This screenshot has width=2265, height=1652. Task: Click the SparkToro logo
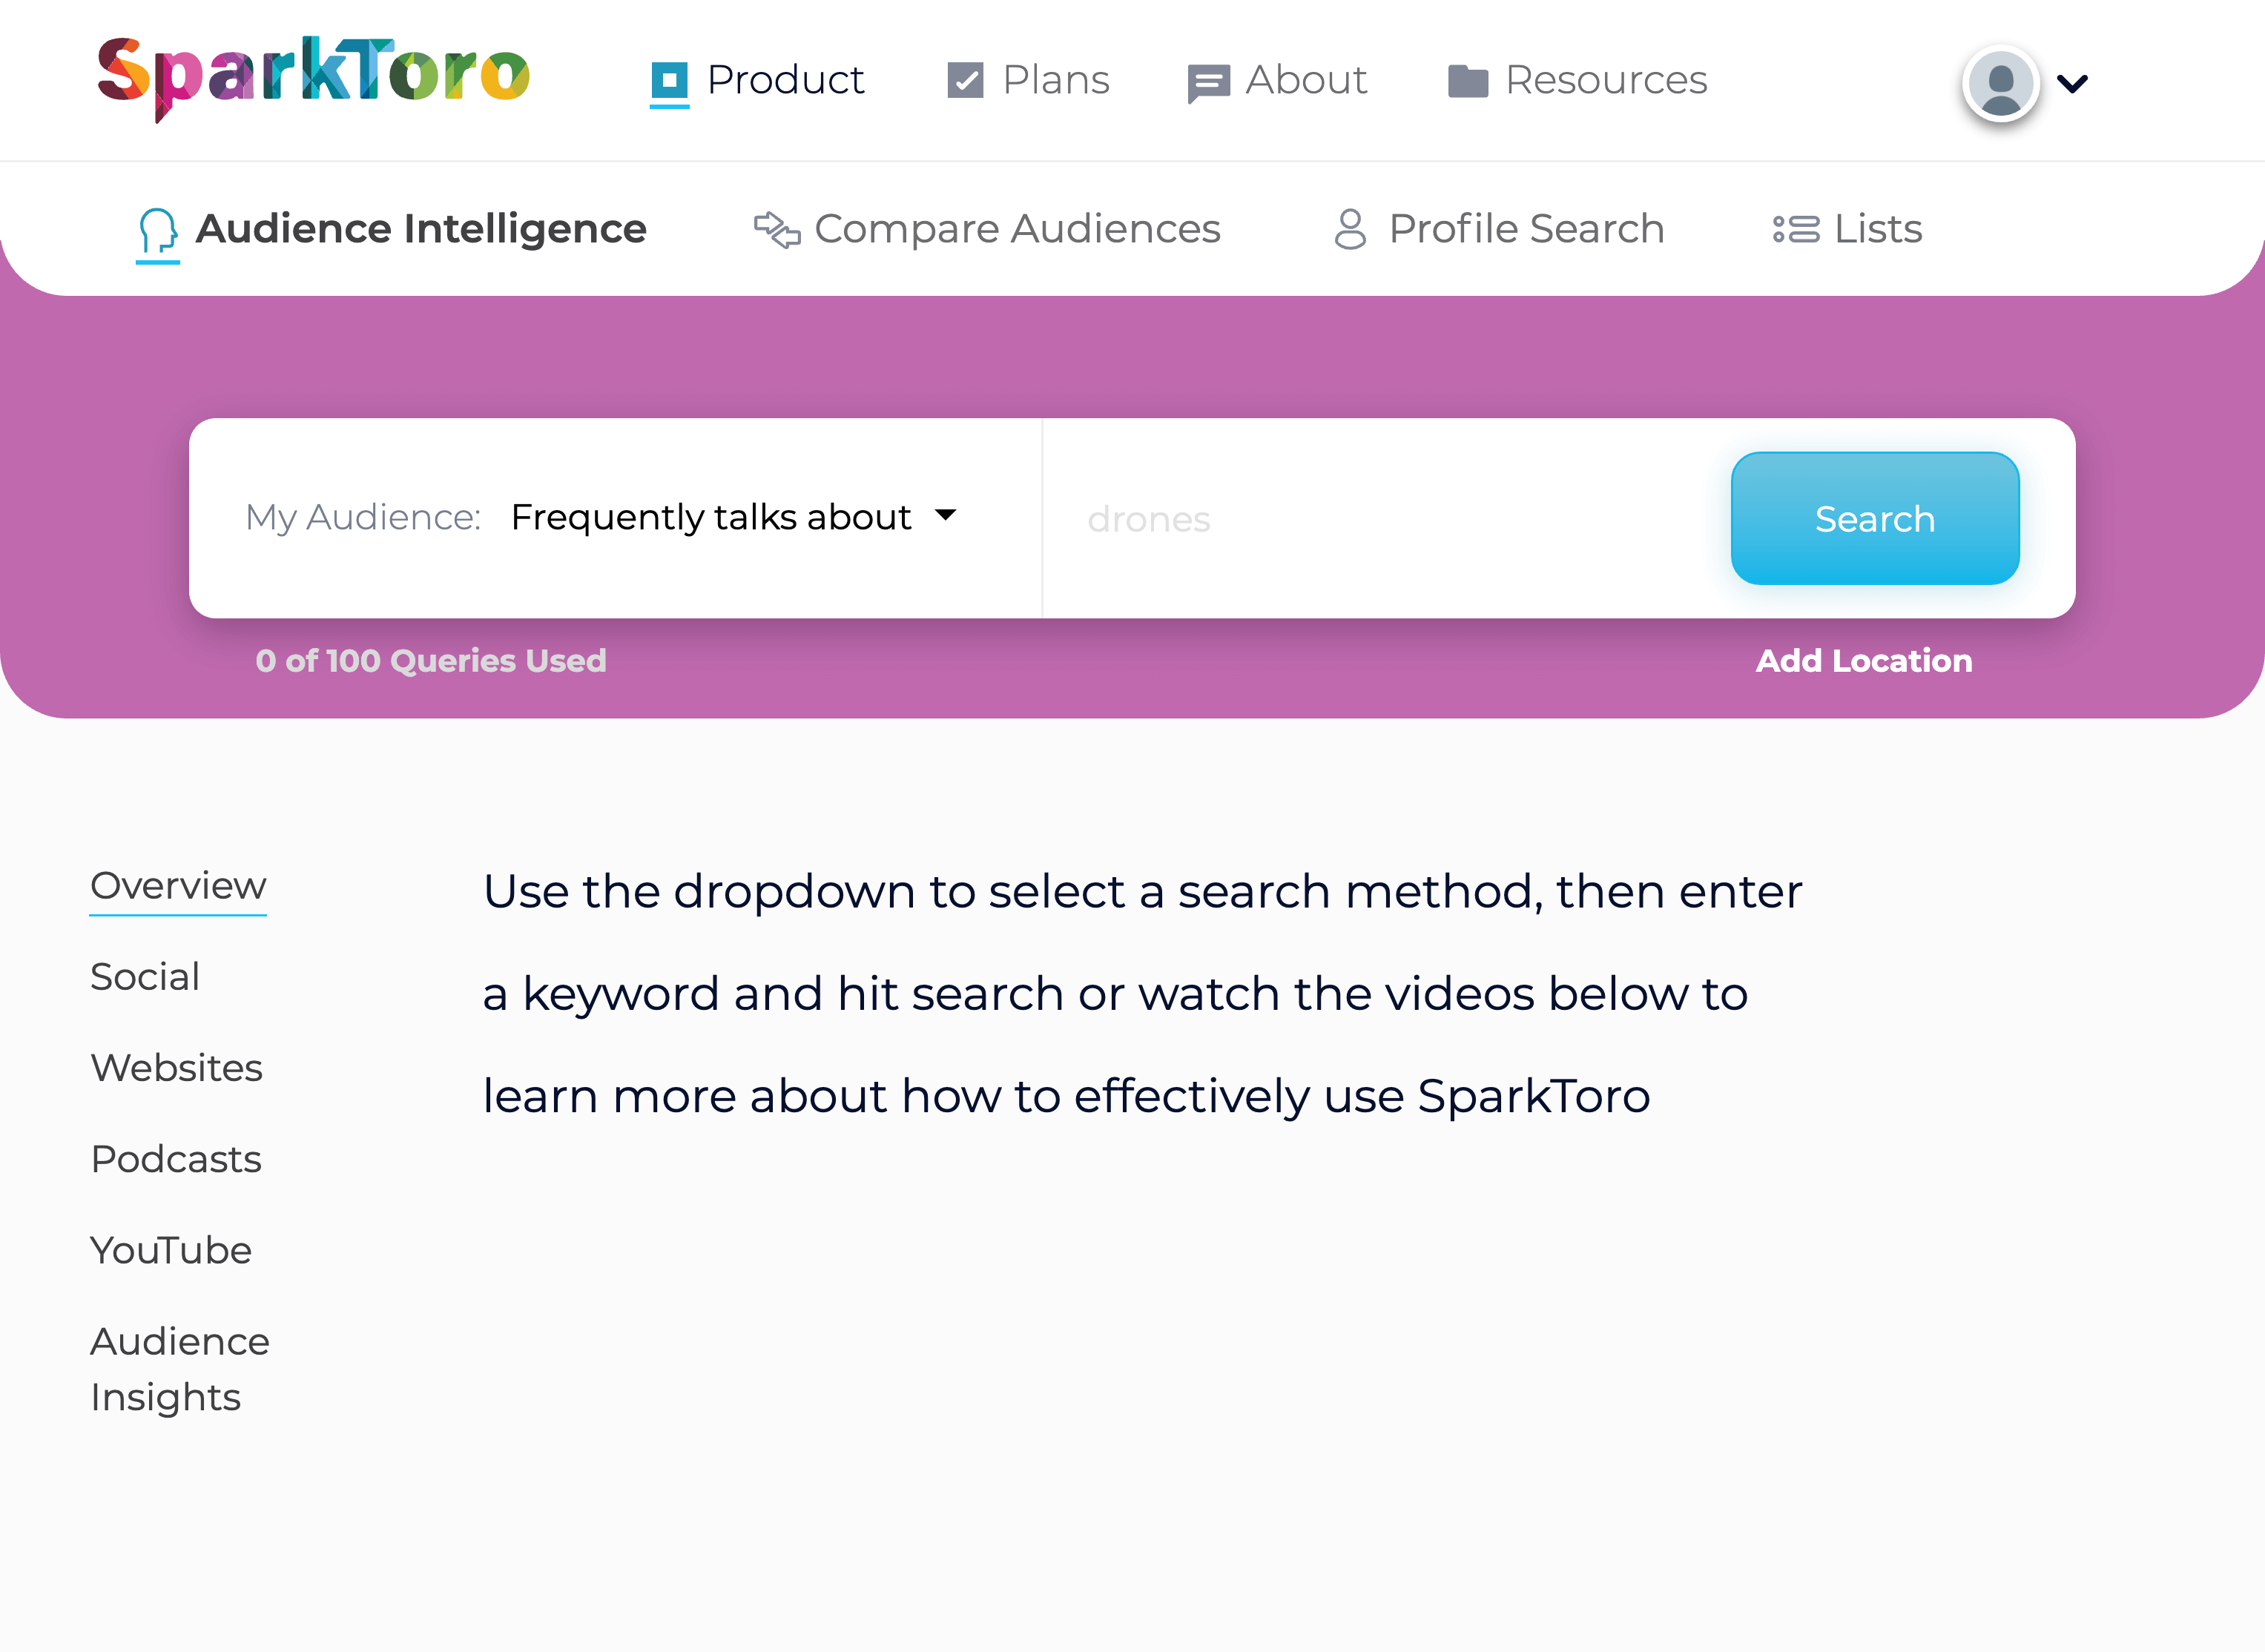[313, 78]
